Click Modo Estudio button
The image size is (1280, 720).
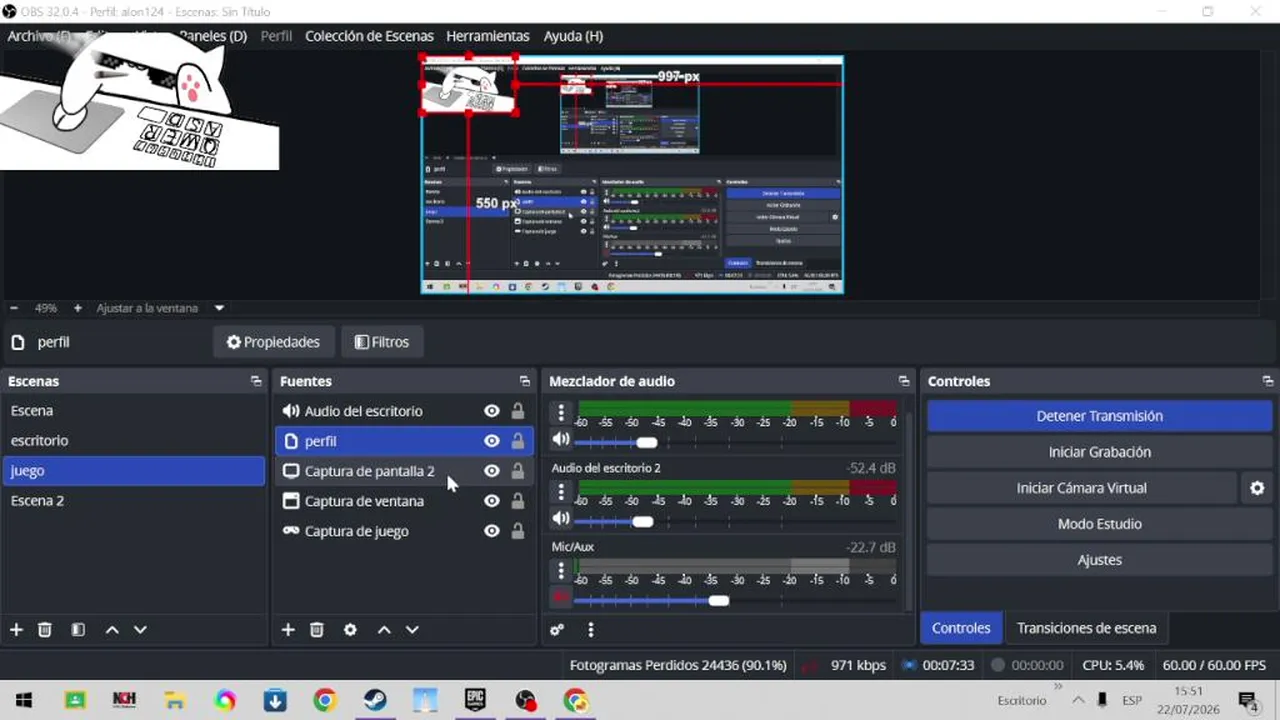(1099, 524)
